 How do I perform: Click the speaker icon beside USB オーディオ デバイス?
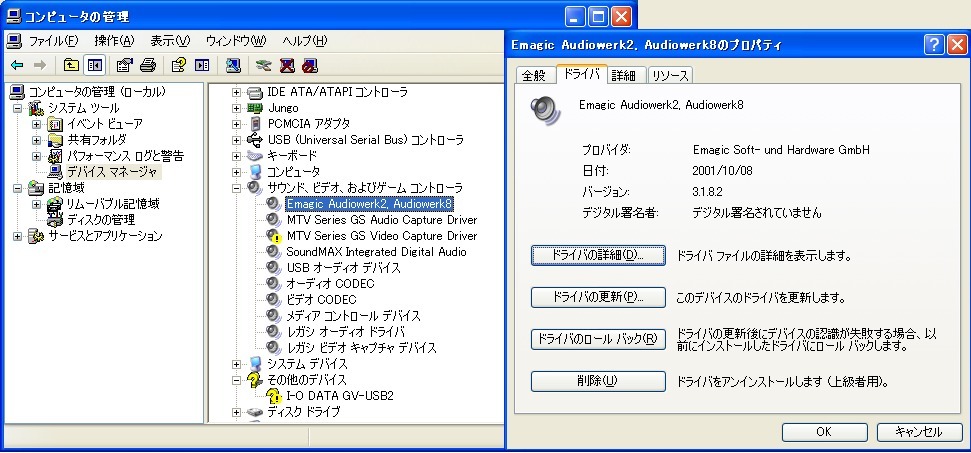[x=274, y=268]
